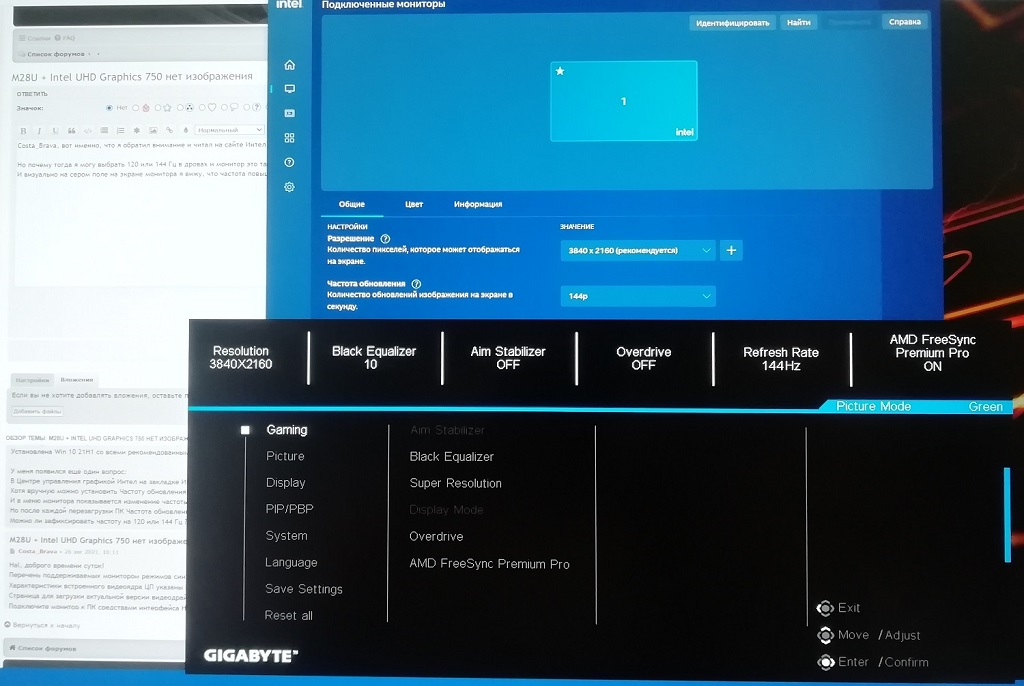Add custom resolution with the plus button
This screenshot has width=1024, height=686.
(731, 250)
